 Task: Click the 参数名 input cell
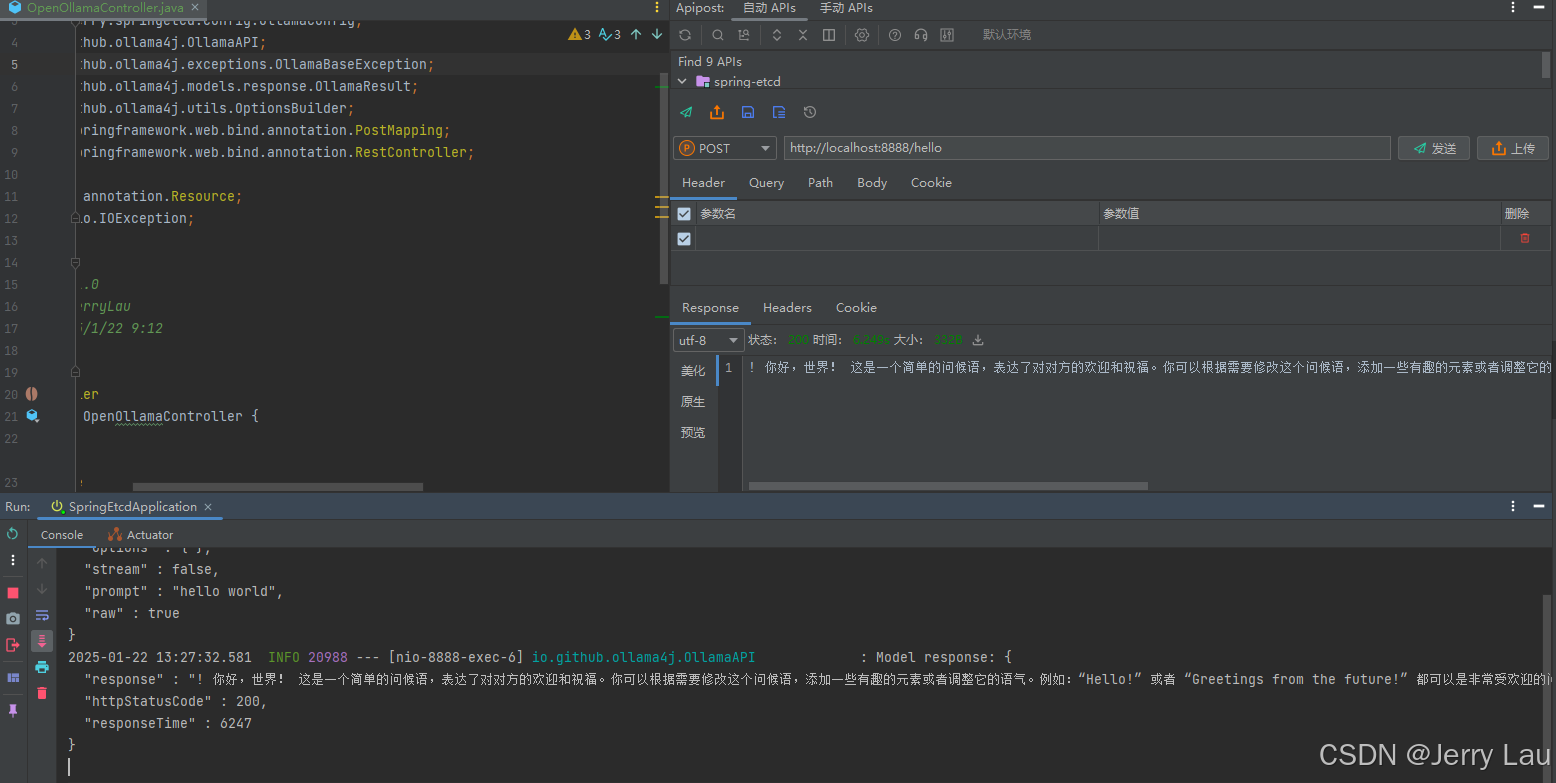pyautogui.click(x=897, y=239)
